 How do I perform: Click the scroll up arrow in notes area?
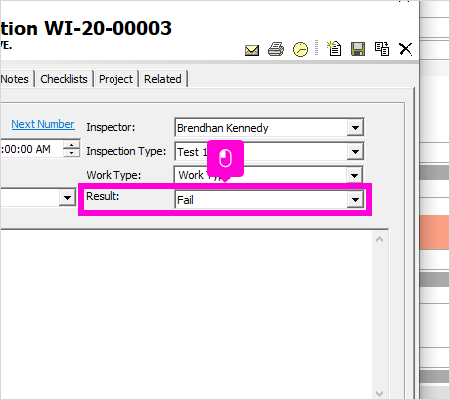coord(379,239)
